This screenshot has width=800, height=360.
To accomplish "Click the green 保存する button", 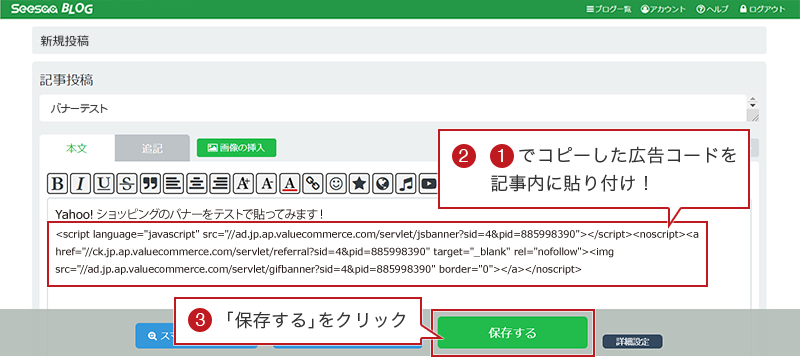I will tap(513, 333).
